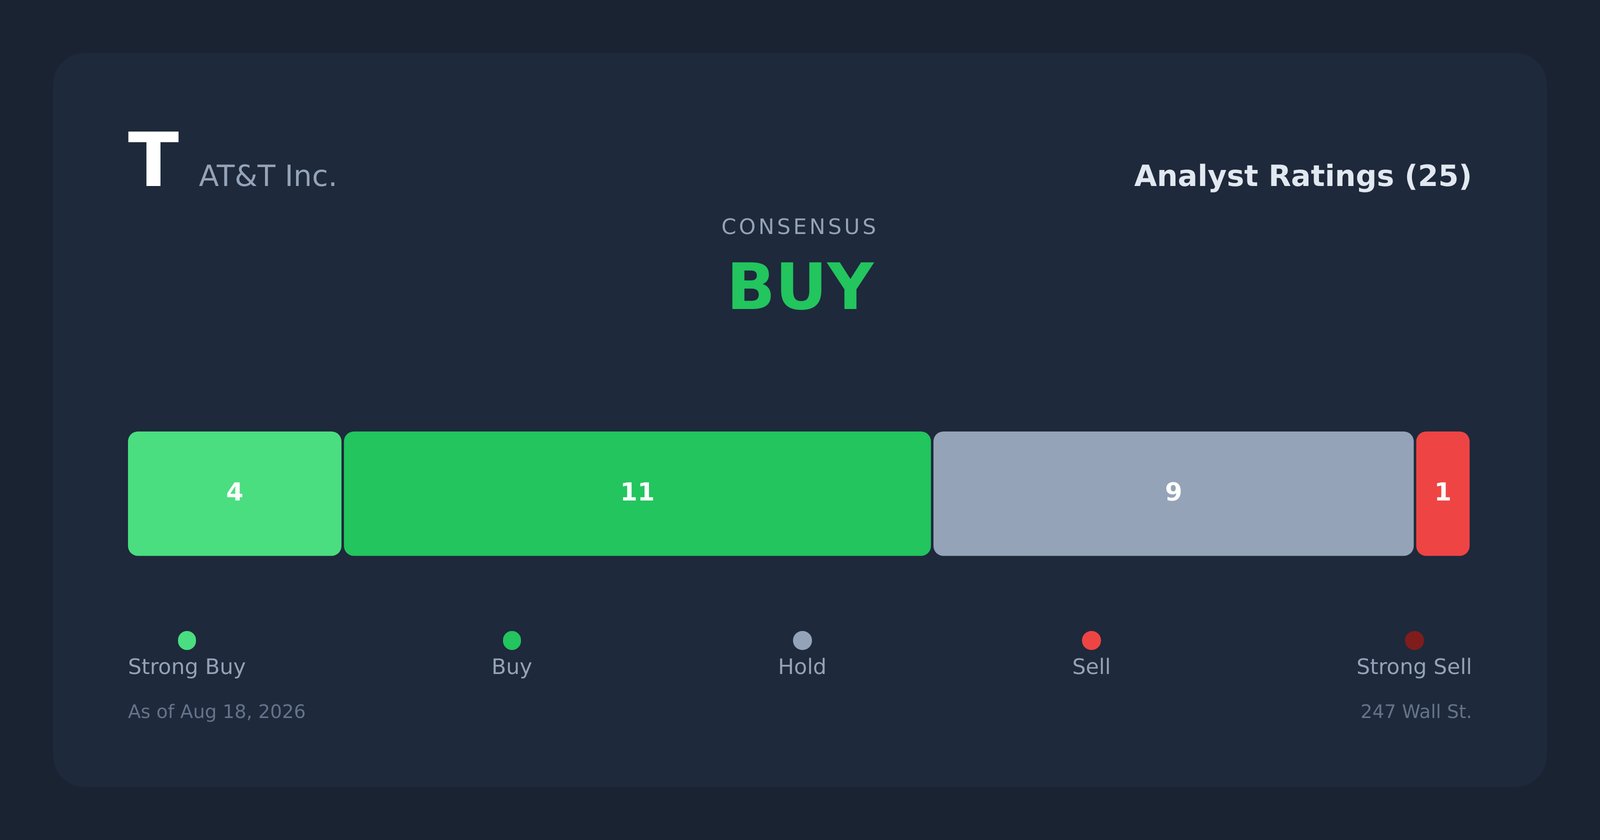Click the As of Aug 18, 2026 date
1600x840 pixels.
tap(217, 712)
